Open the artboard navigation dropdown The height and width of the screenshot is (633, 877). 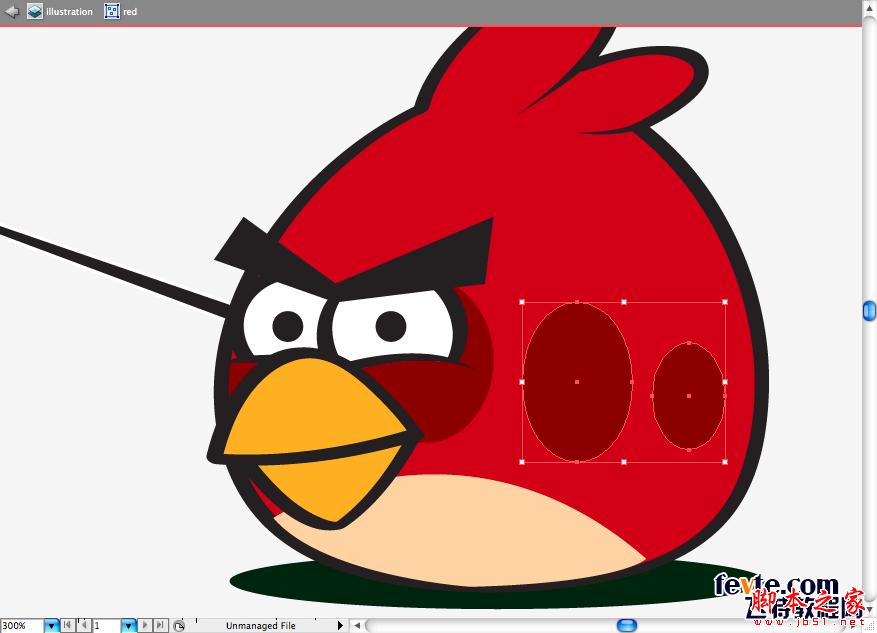pos(129,625)
